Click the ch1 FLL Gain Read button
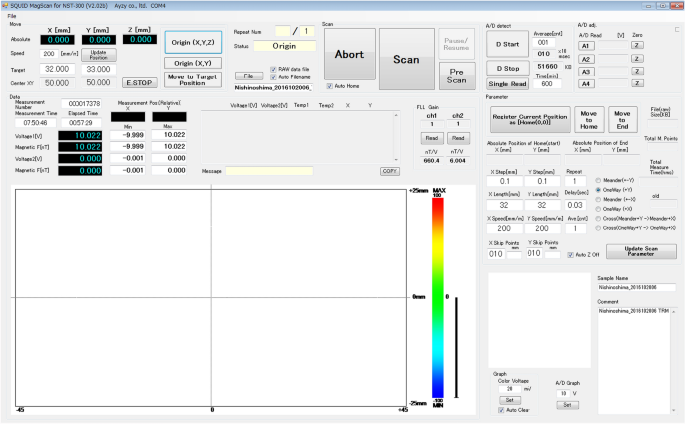 432,138
